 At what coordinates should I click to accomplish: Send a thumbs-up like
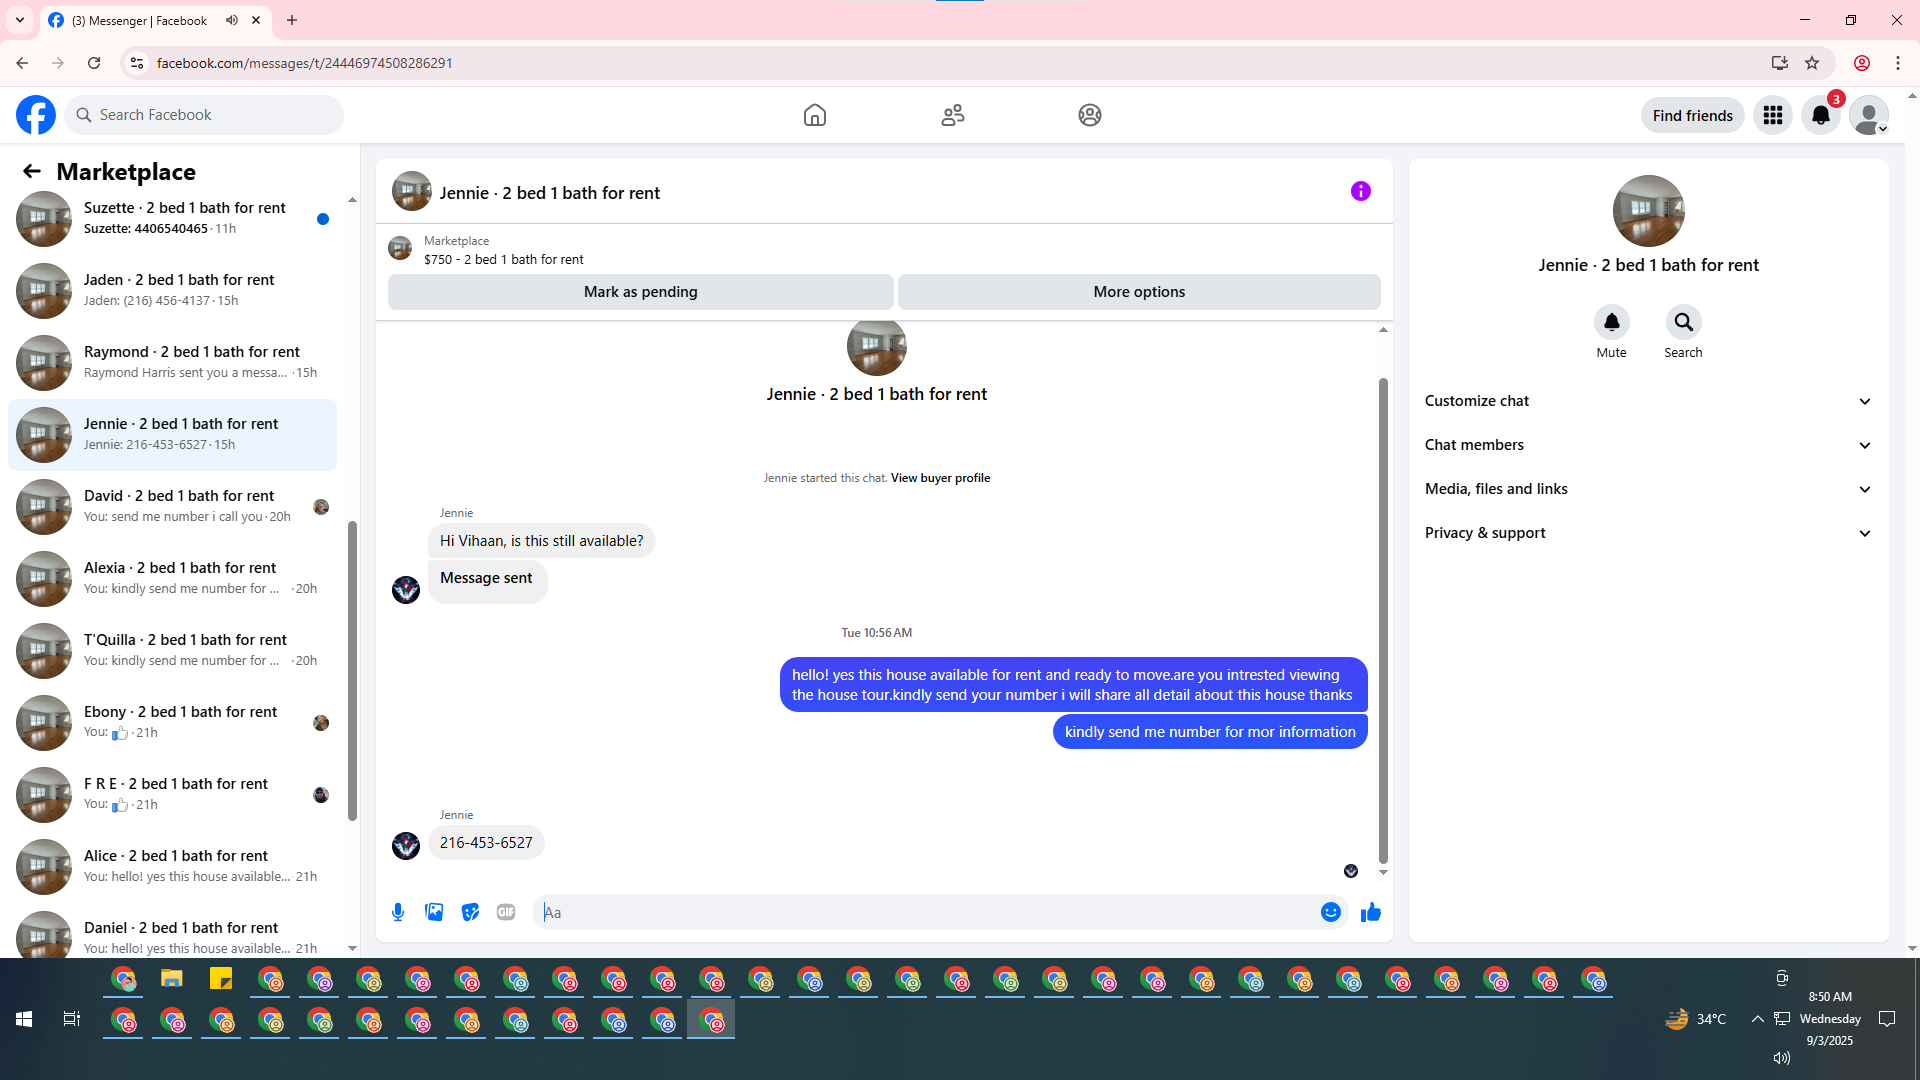point(1371,912)
